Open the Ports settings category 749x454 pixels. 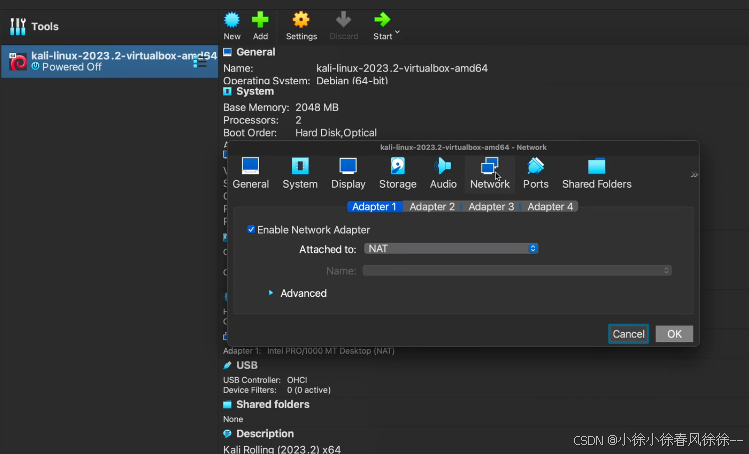pyautogui.click(x=535, y=173)
